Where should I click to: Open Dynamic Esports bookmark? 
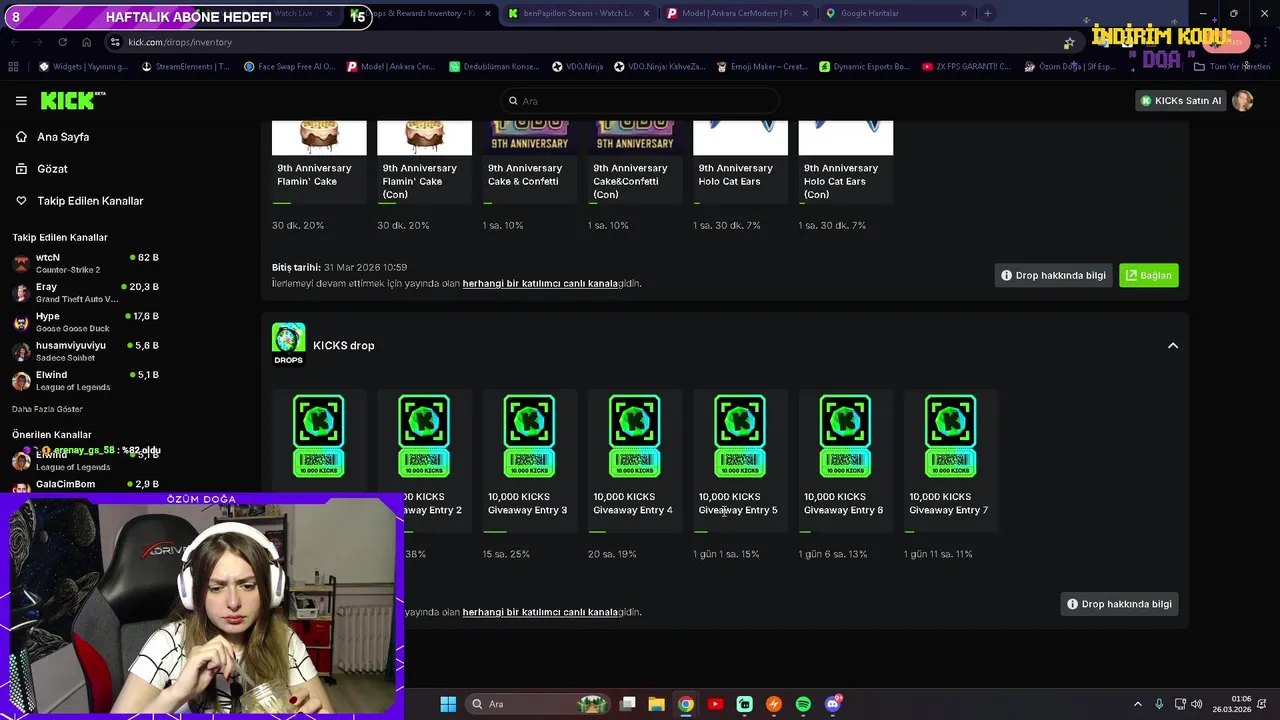(x=864, y=67)
